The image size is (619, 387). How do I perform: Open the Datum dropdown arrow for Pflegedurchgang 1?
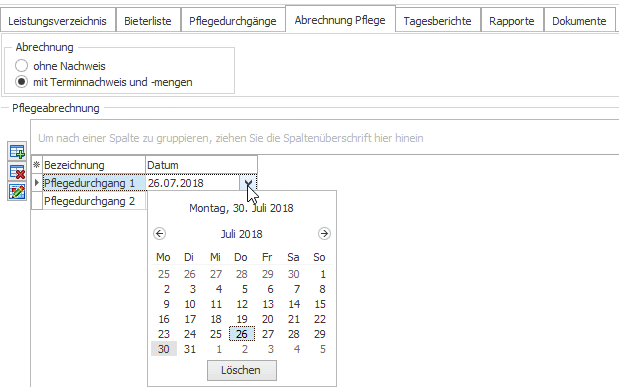248,183
